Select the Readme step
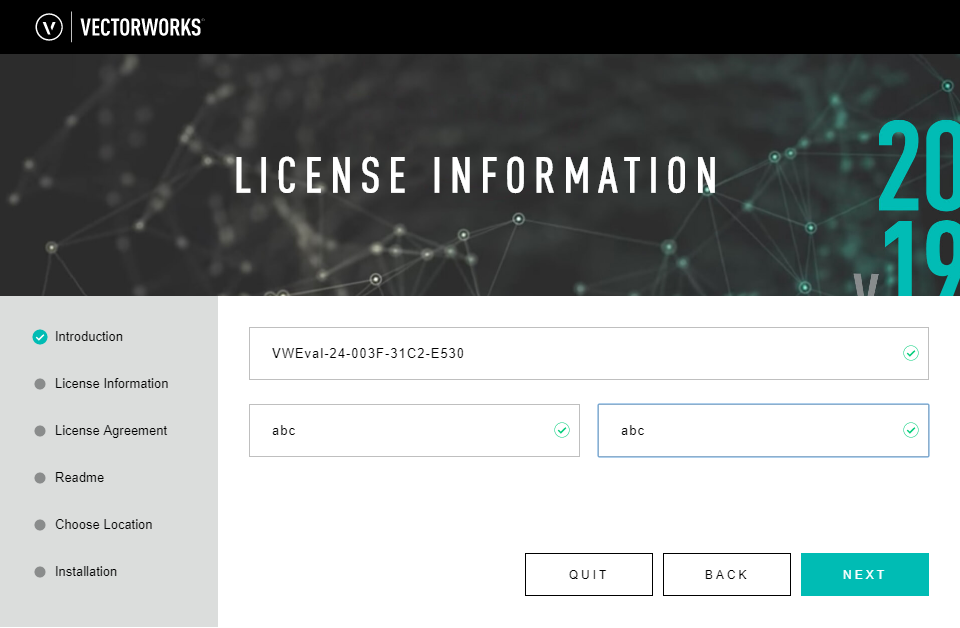This screenshot has height=628, width=960. 80,477
